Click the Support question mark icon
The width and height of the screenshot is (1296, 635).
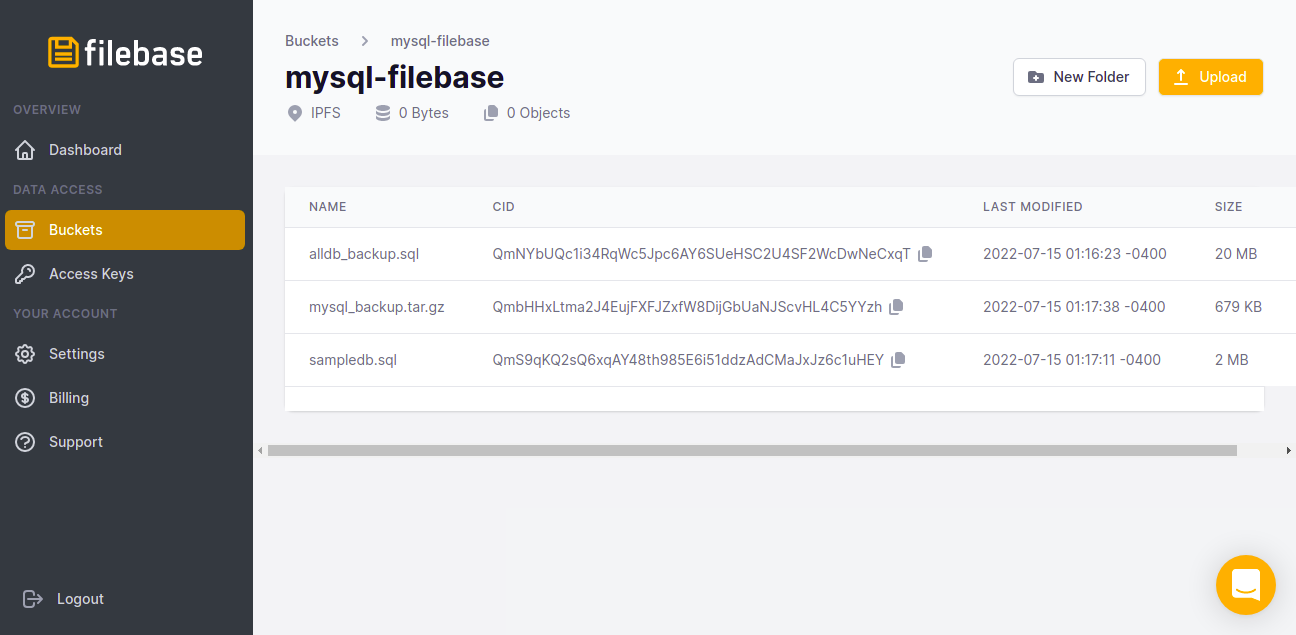(x=26, y=442)
